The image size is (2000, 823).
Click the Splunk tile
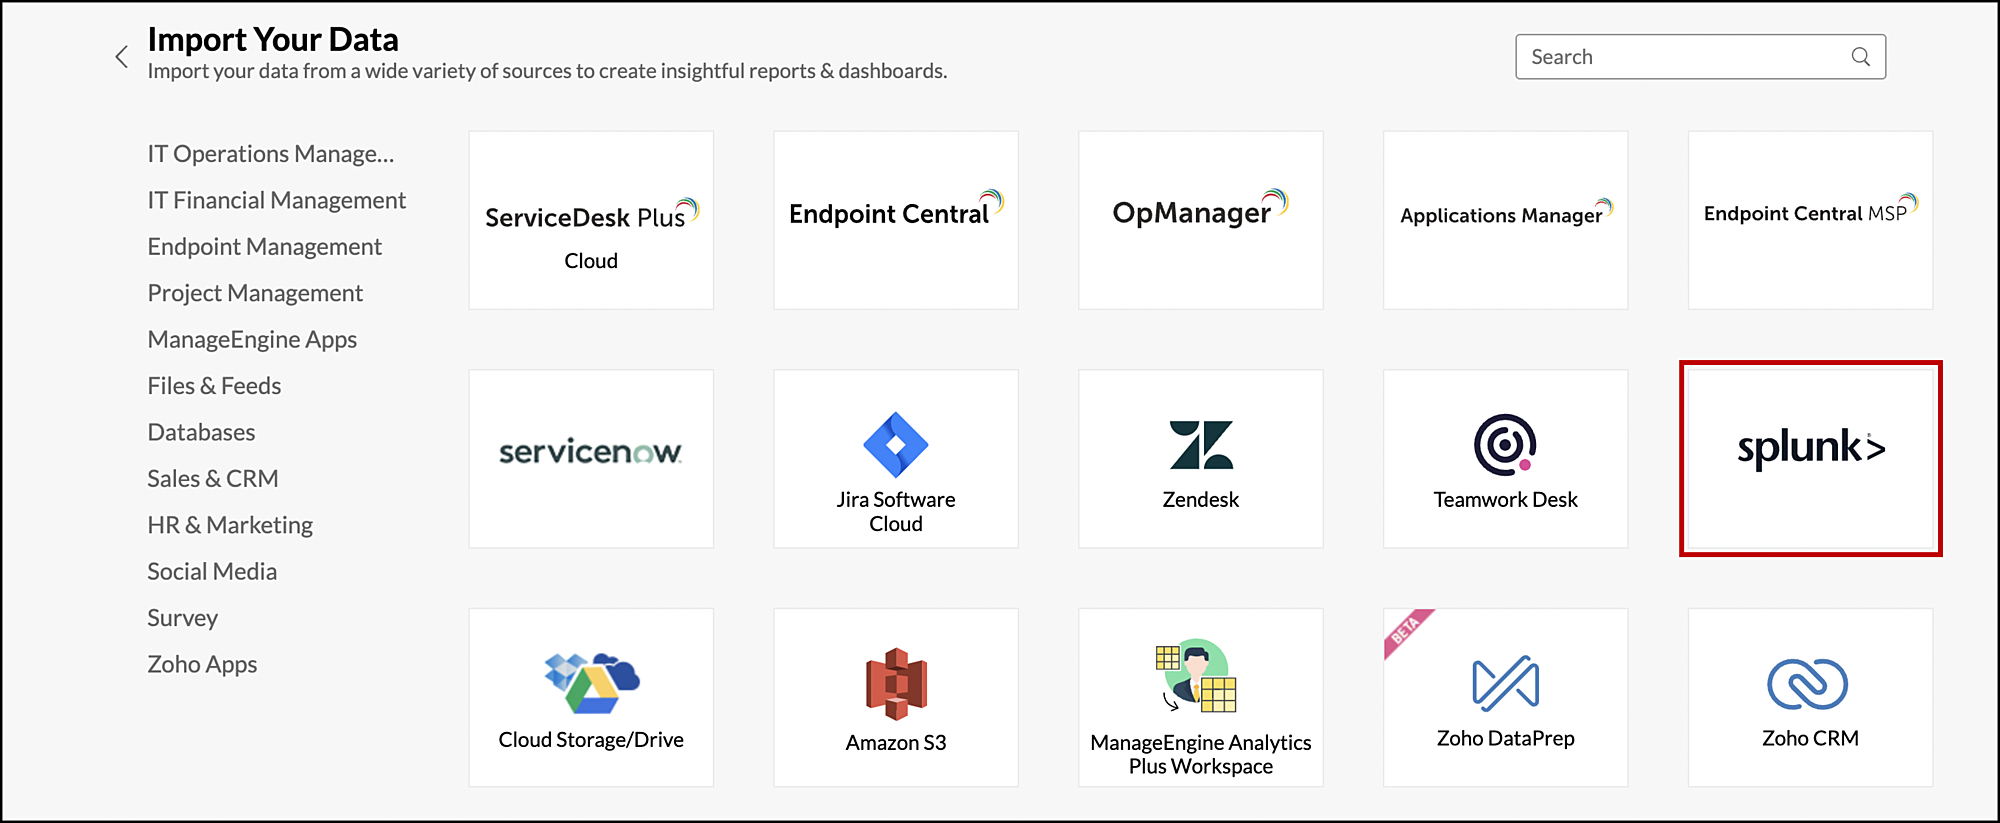point(1810,459)
